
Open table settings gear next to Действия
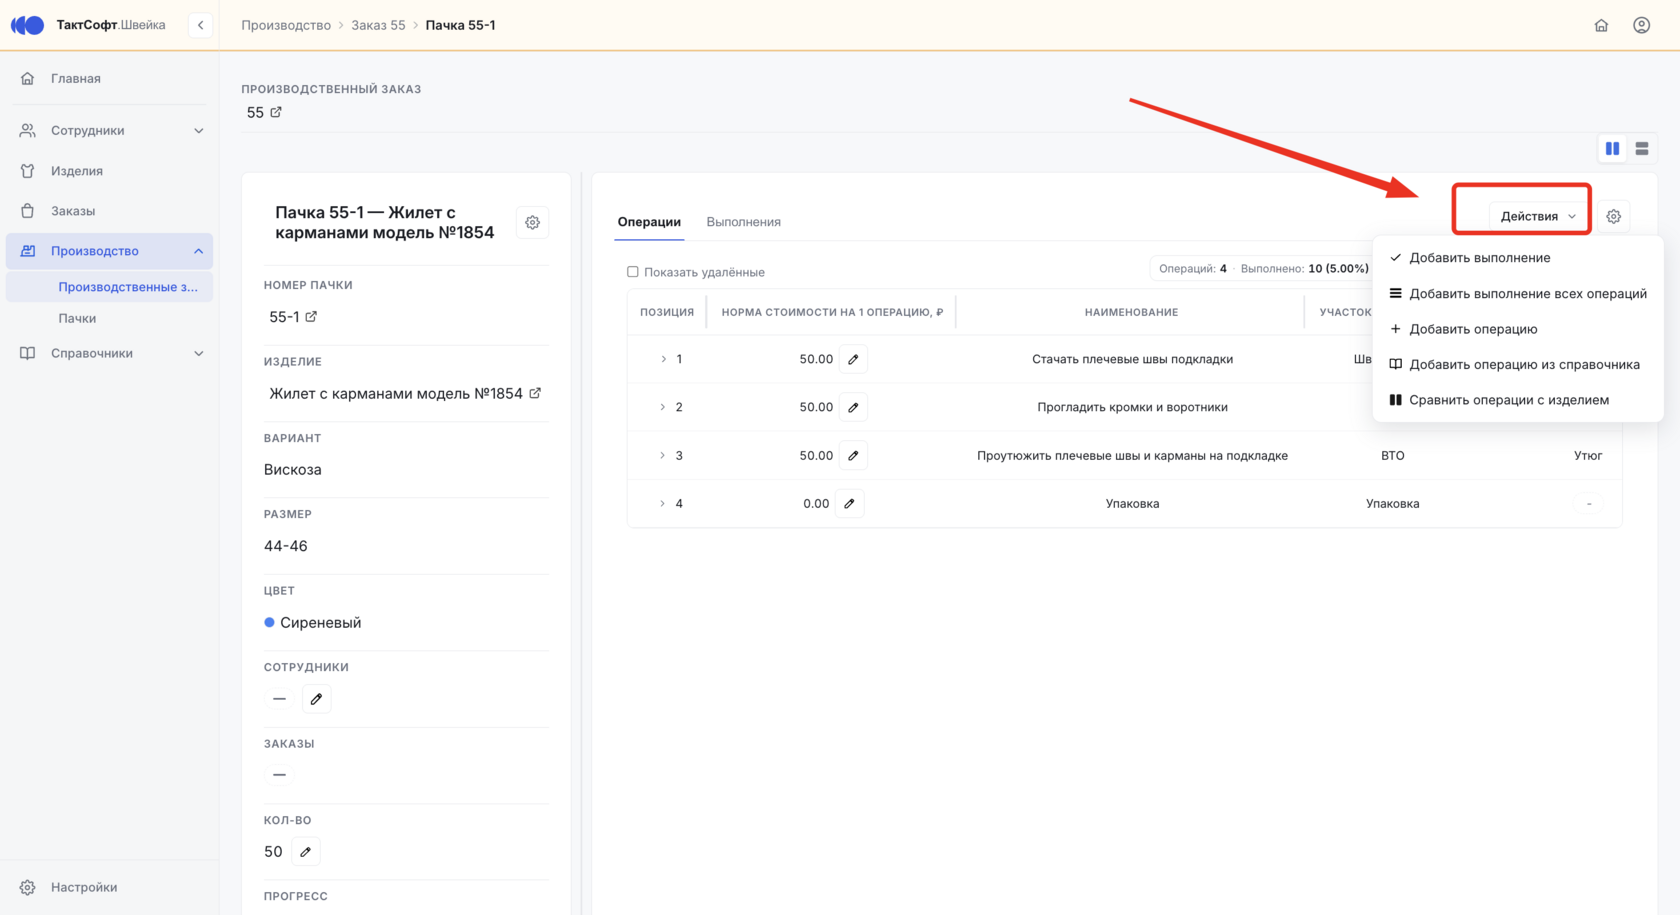coord(1613,216)
